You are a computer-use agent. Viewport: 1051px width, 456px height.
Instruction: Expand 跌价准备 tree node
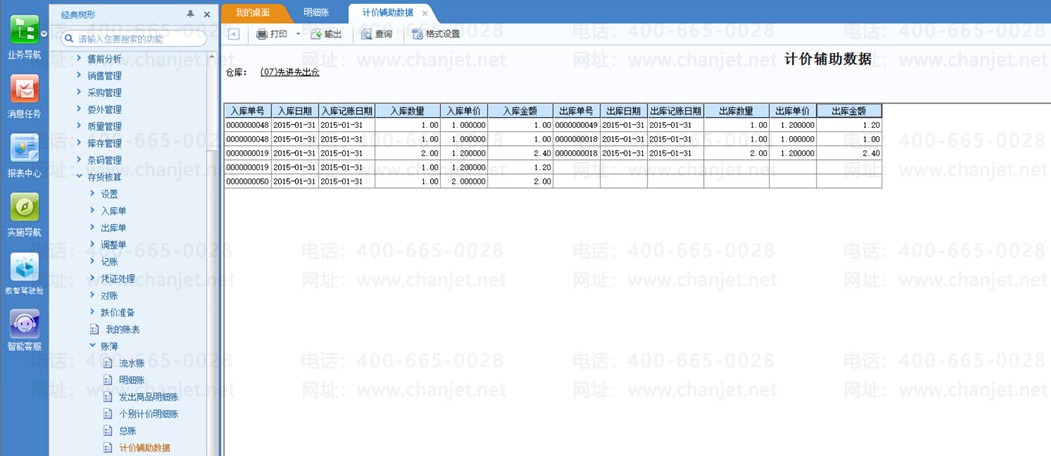click(92, 312)
